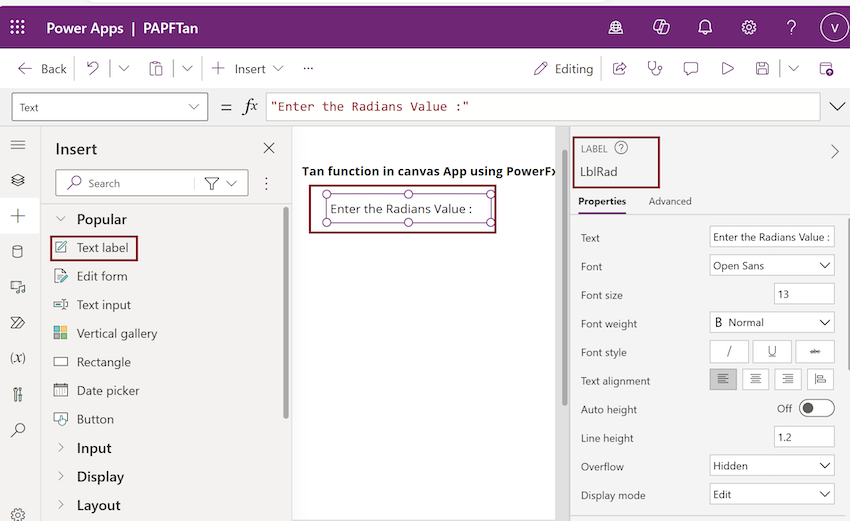Open the Display mode dropdown

click(x=771, y=494)
